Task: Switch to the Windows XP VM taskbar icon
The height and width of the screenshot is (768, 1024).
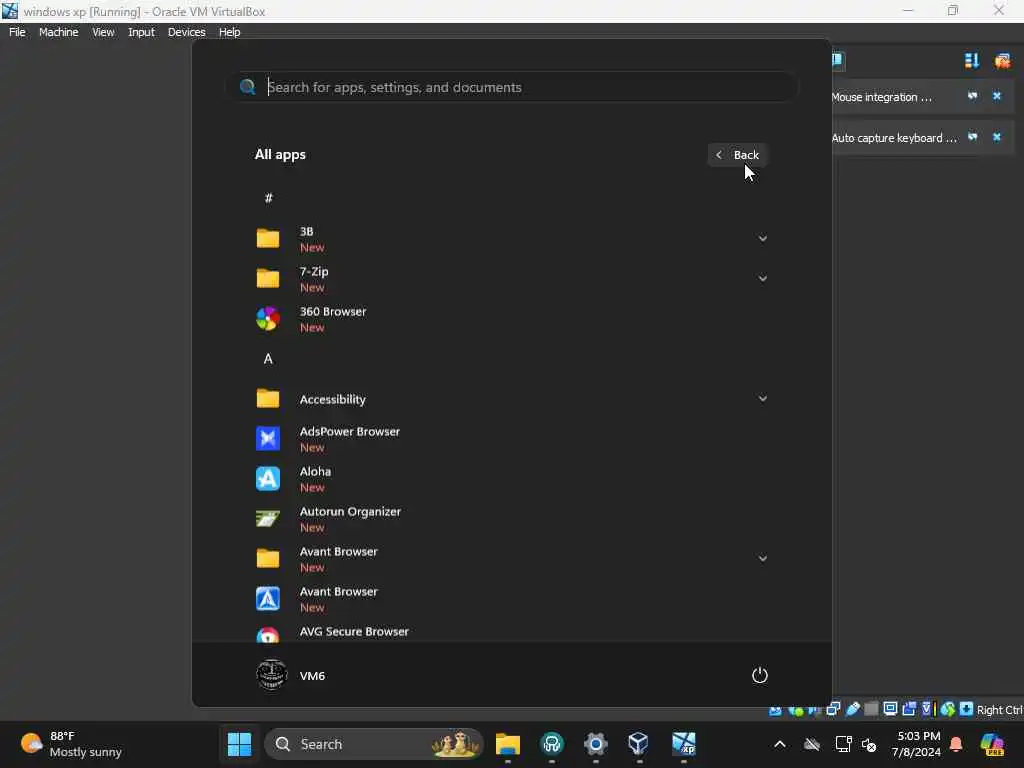Action: click(x=684, y=744)
